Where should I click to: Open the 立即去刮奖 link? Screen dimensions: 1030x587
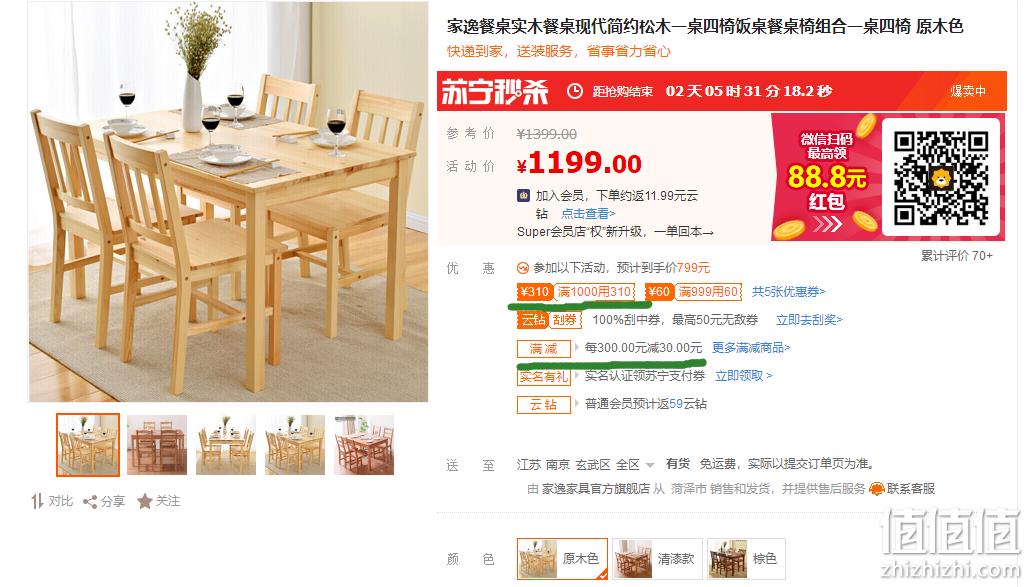809,320
